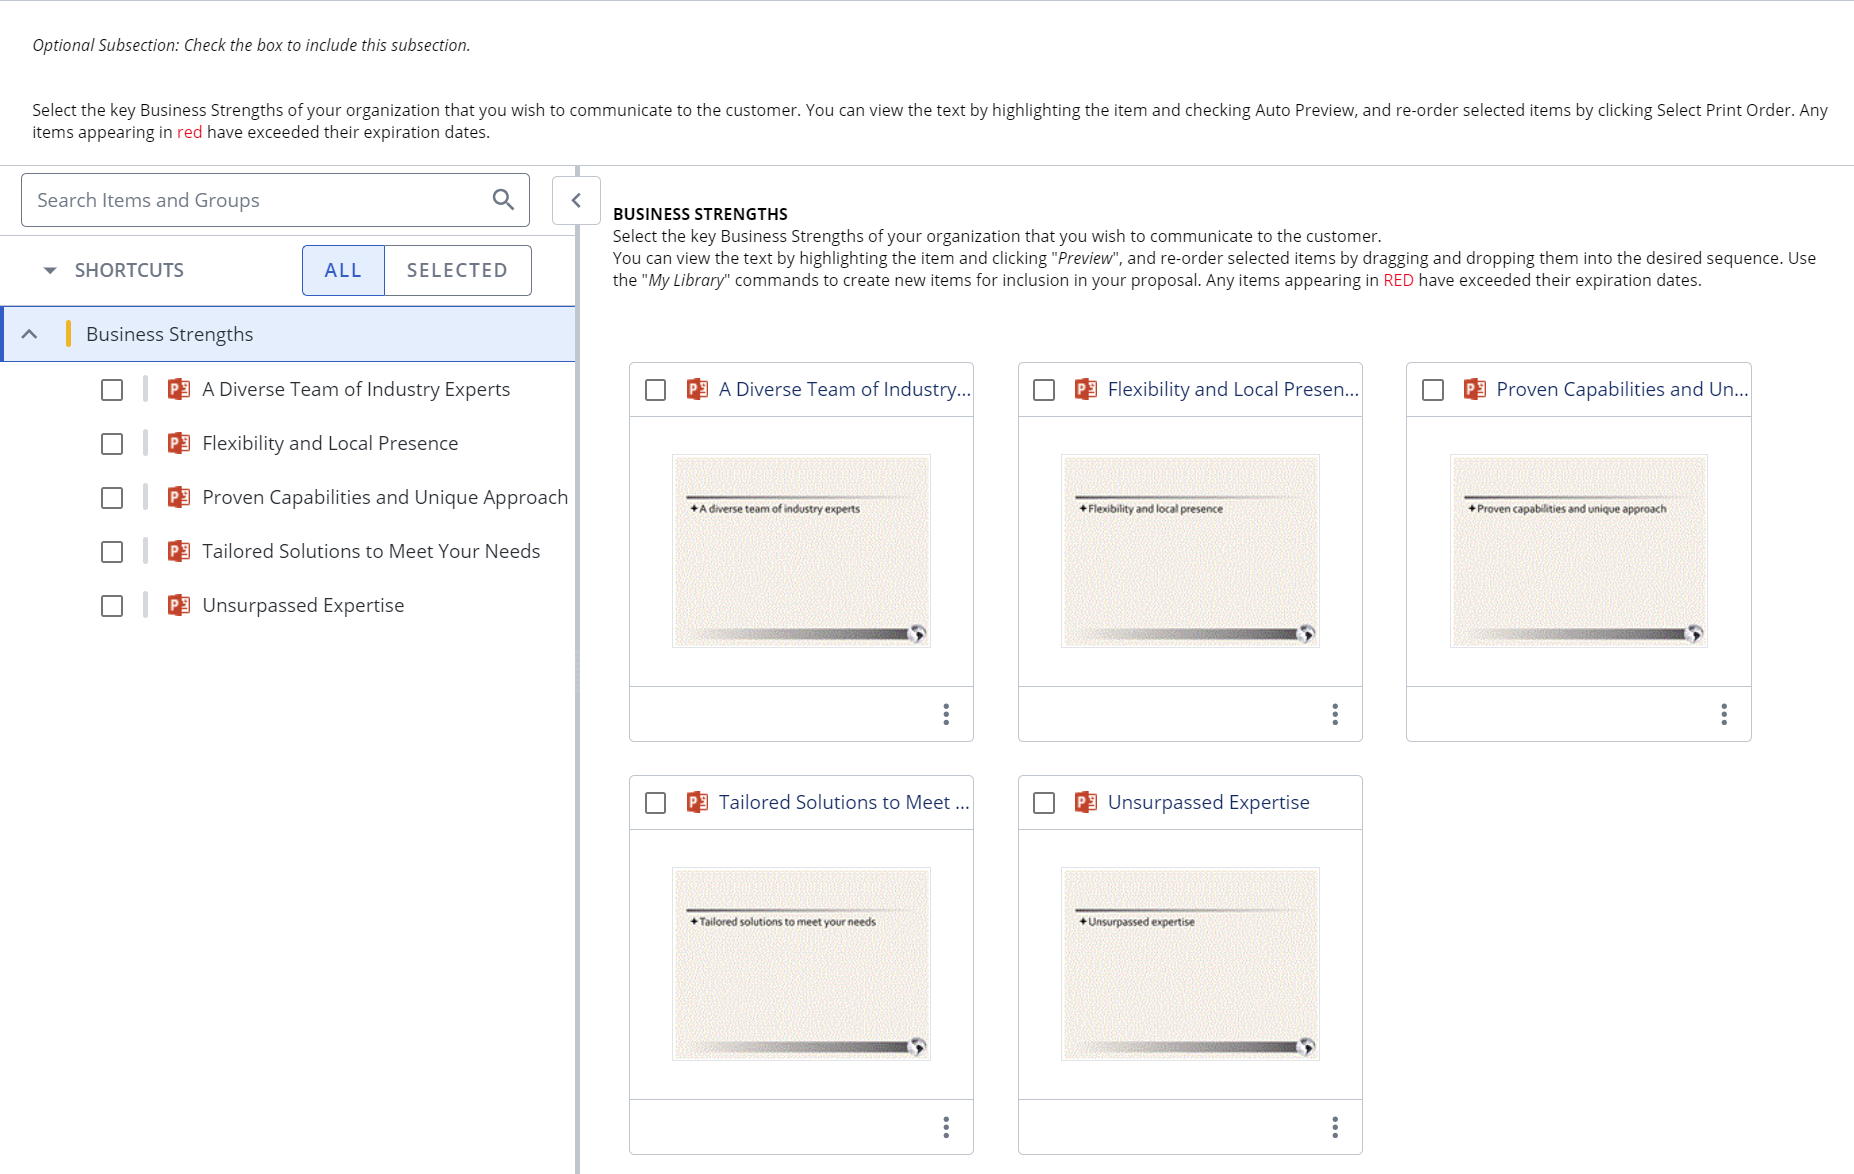Click Flexibility and Local Presen... card title
1854x1174 pixels.
pos(1233,389)
